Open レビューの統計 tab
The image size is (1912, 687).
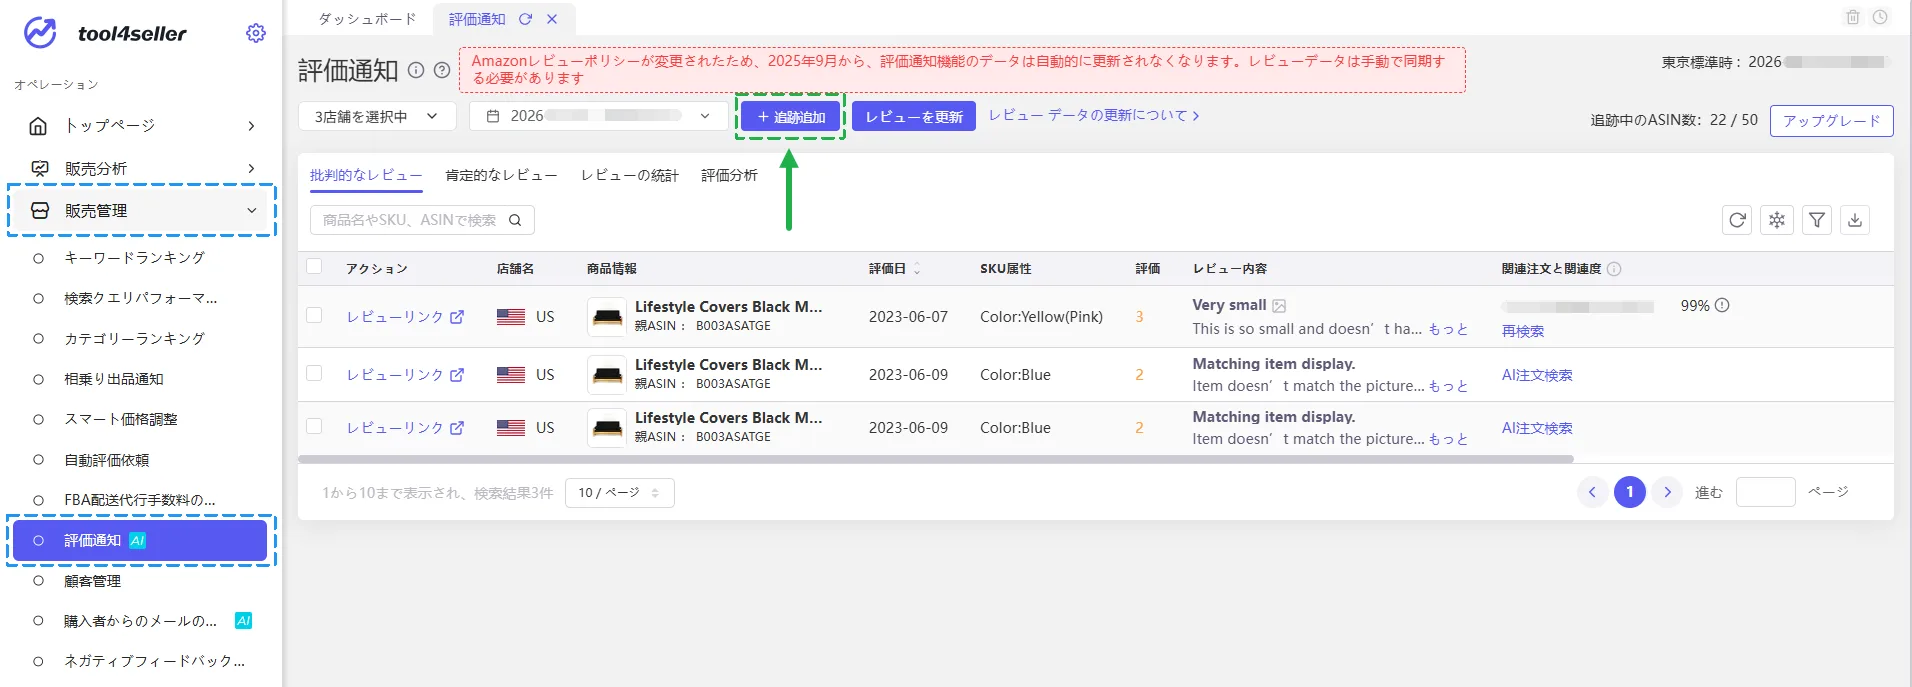pyautogui.click(x=629, y=175)
